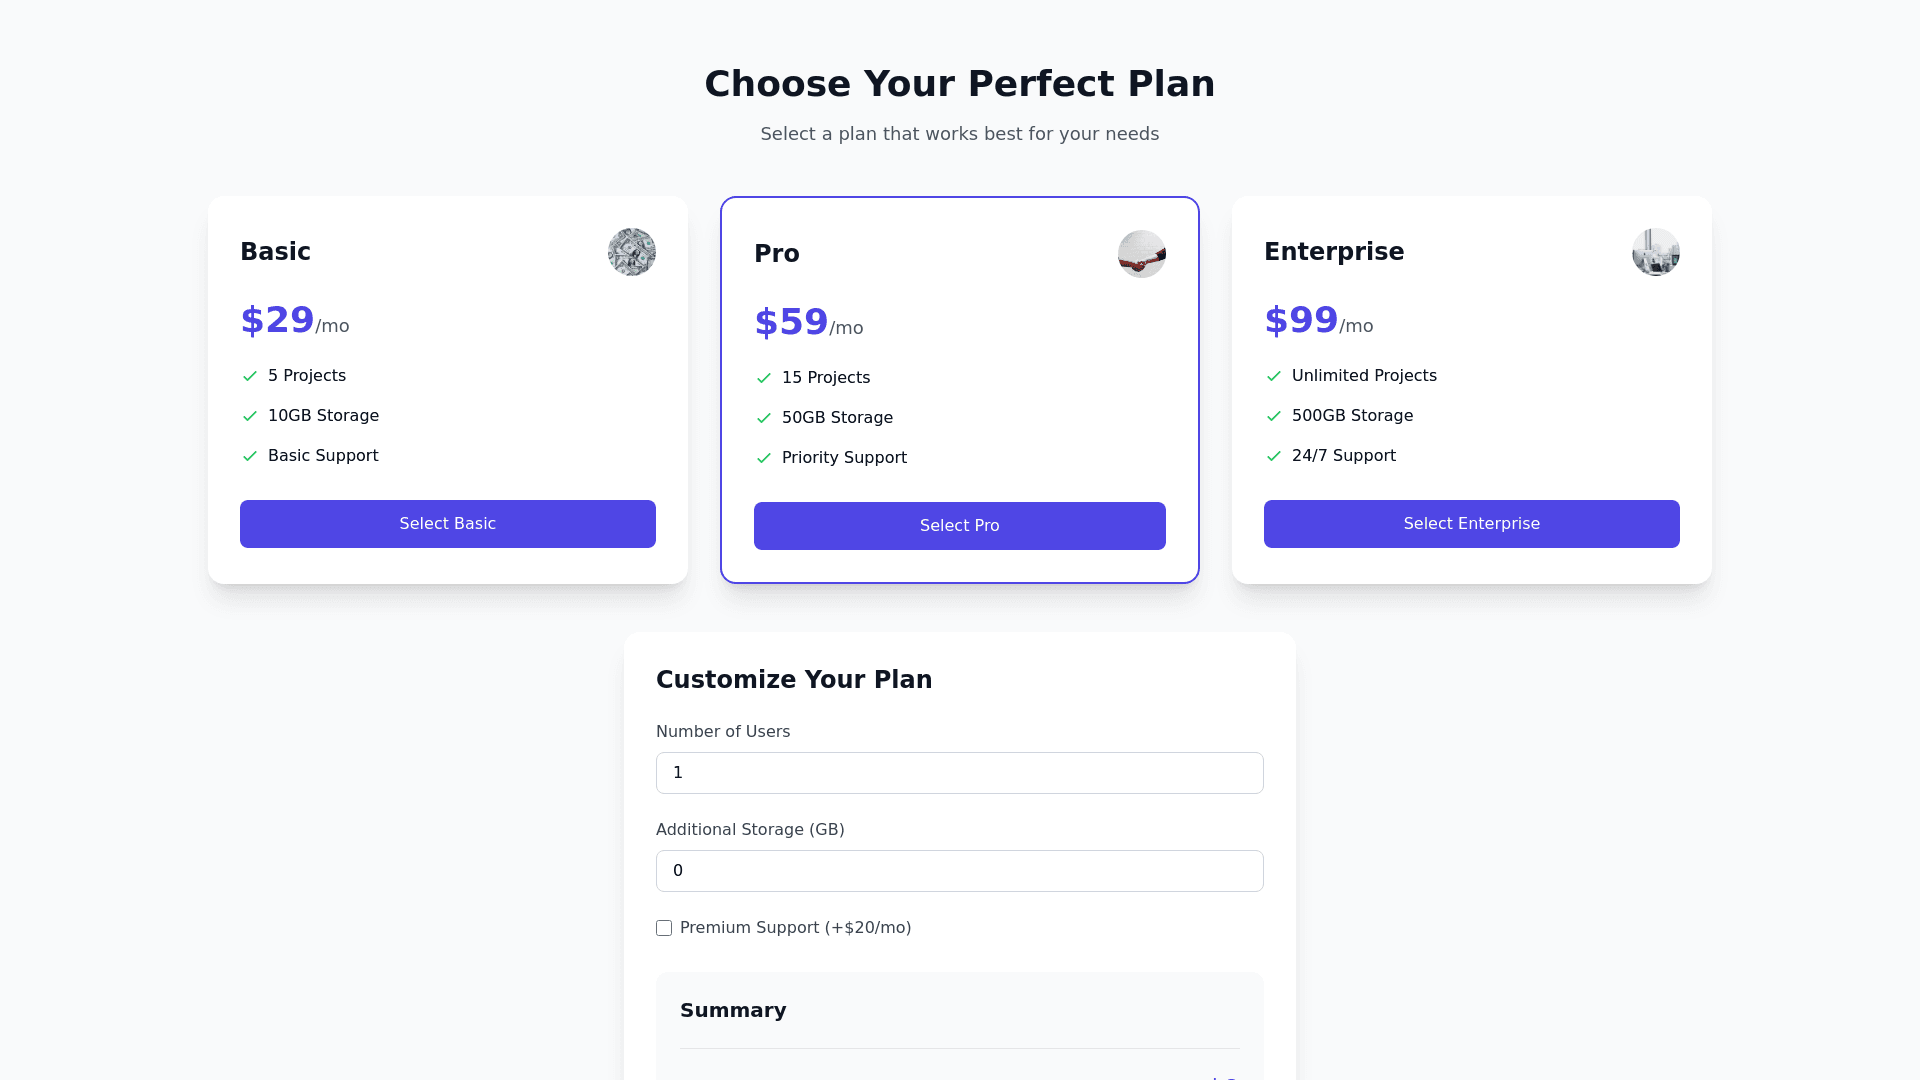Click the Premium Support (+$20/mo) label
This screenshot has height=1080, width=1920.
795,928
